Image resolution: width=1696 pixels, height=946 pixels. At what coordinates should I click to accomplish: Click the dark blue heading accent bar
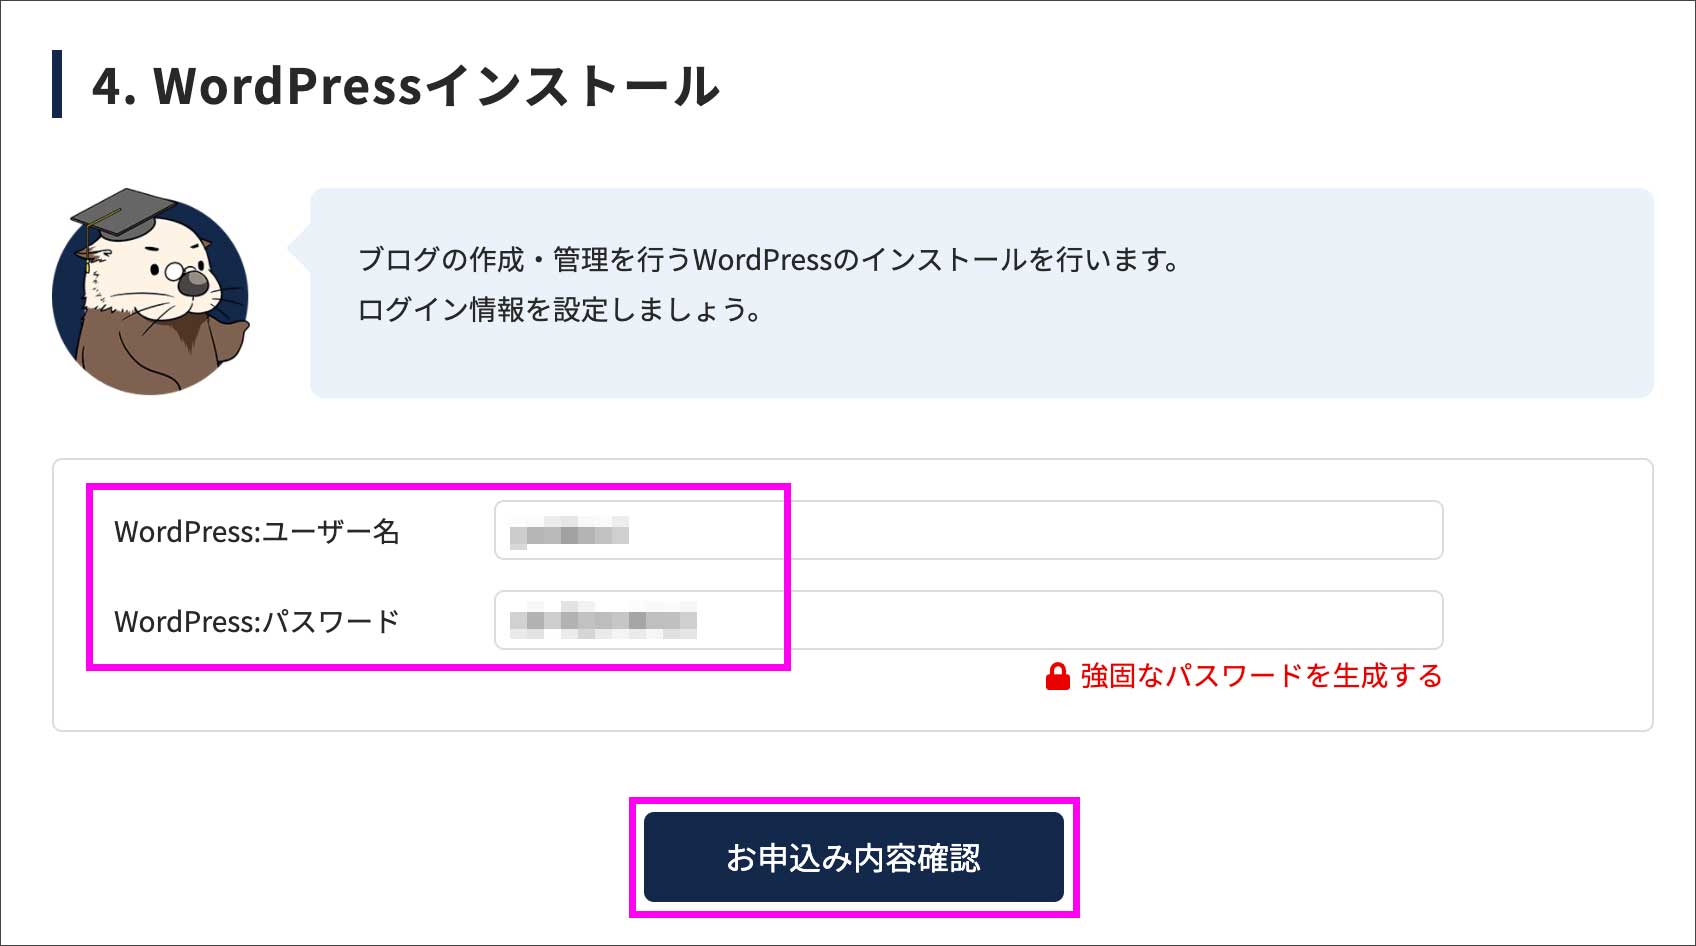[57, 84]
